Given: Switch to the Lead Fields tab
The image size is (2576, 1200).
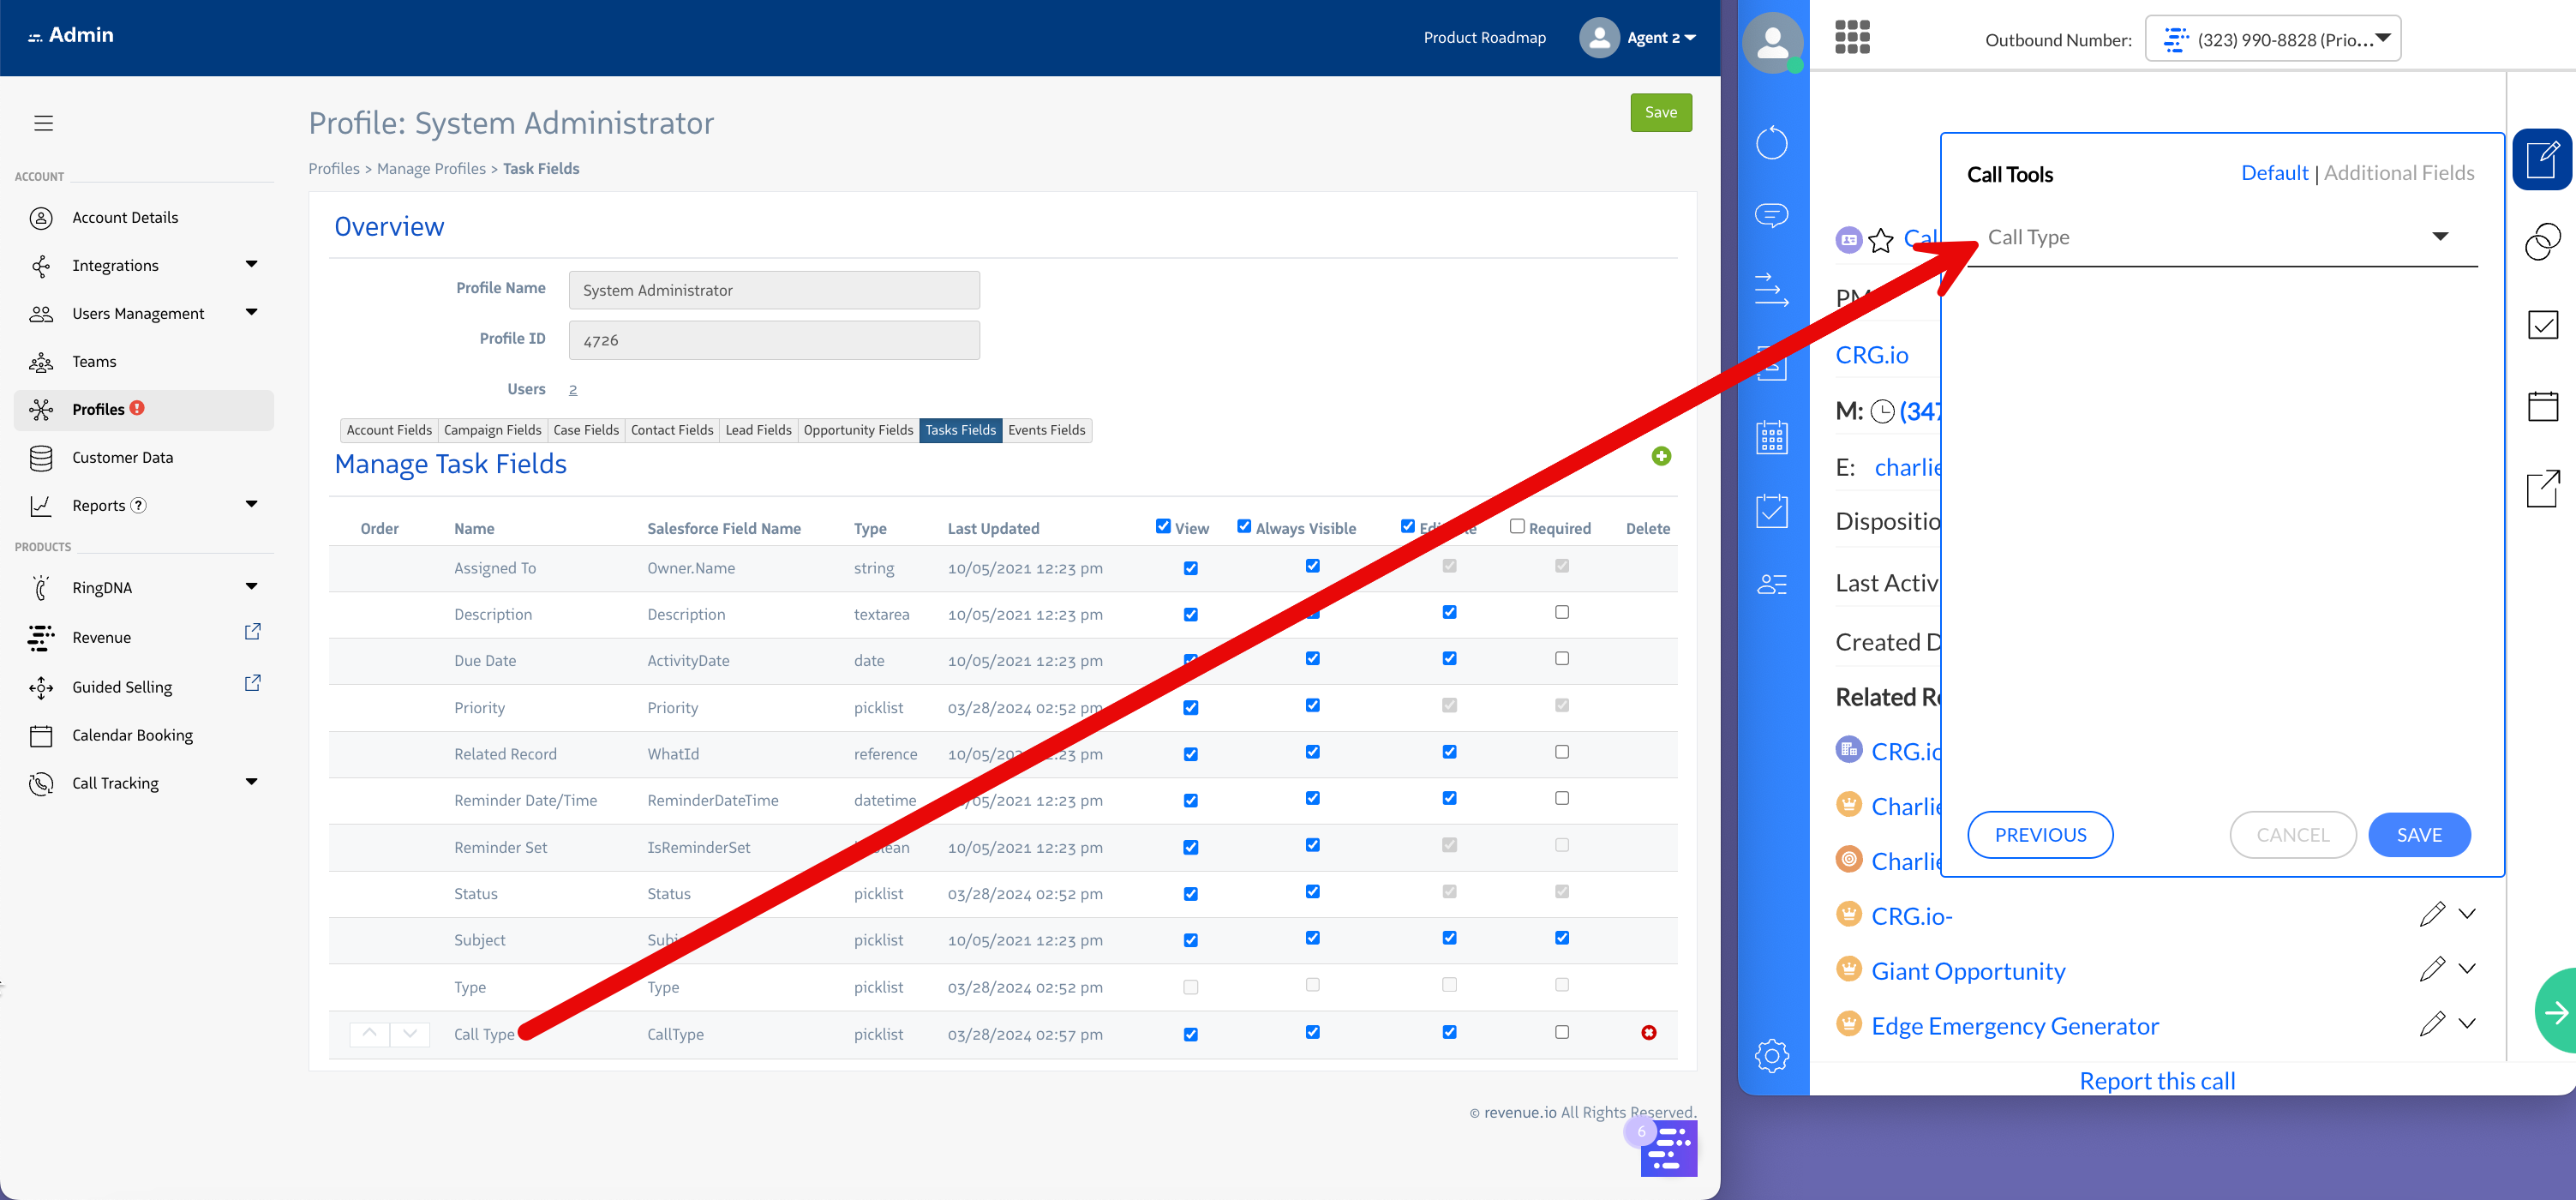Looking at the screenshot, I should click(x=758, y=430).
